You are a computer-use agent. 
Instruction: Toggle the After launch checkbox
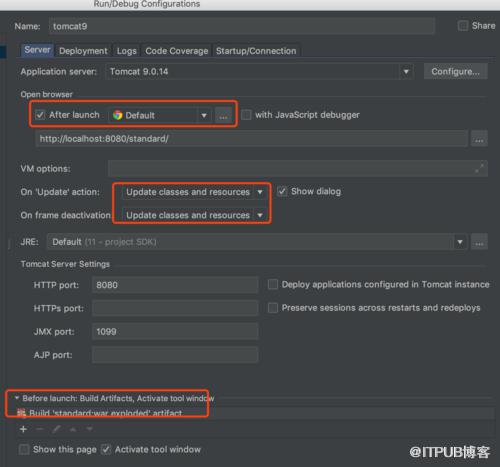click(x=40, y=115)
